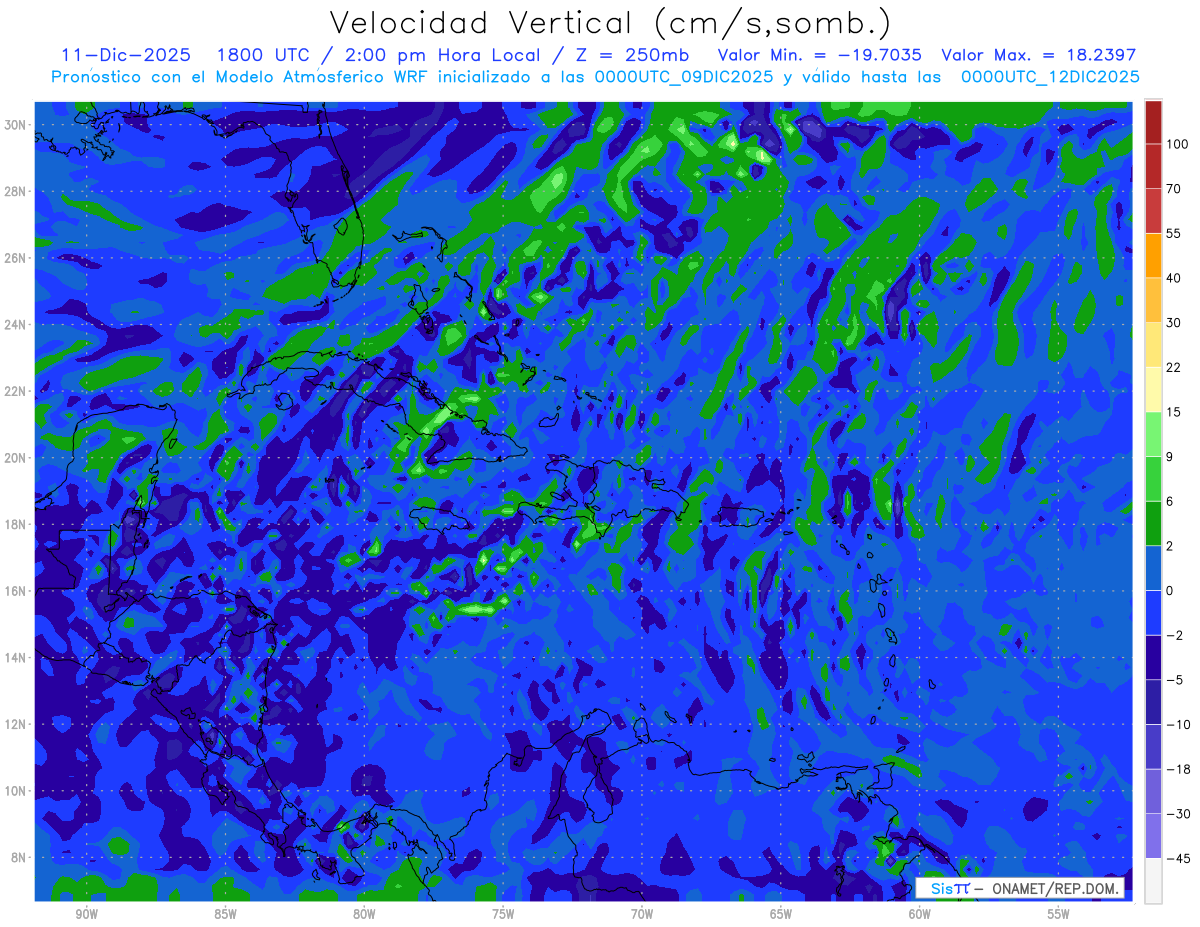Select the dark navy swatch between -5 and -2
The height and width of the screenshot is (927, 1200).
(x=1153, y=657)
